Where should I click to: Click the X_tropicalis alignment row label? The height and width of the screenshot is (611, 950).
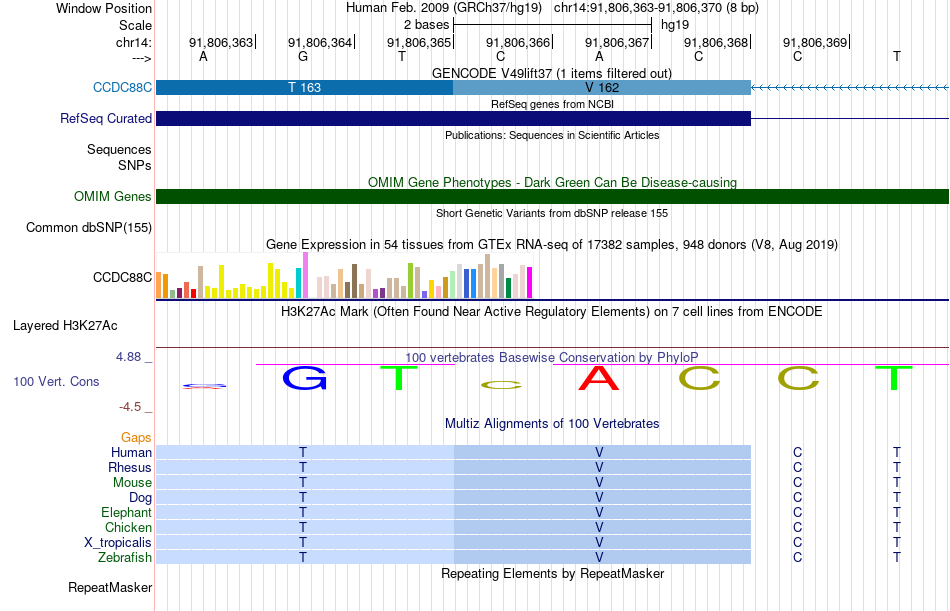(118, 543)
